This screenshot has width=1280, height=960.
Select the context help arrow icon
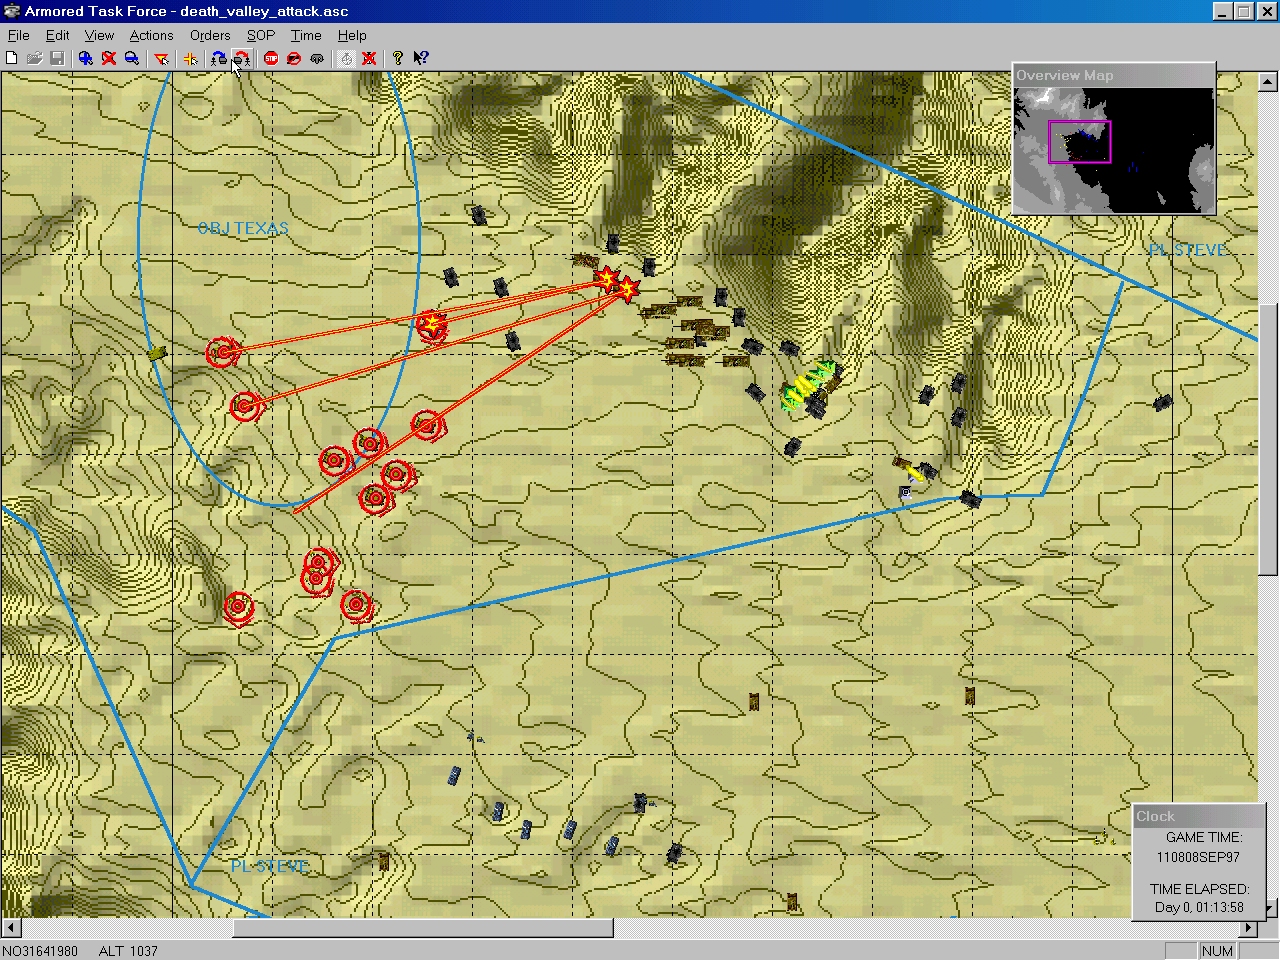(421, 58)
